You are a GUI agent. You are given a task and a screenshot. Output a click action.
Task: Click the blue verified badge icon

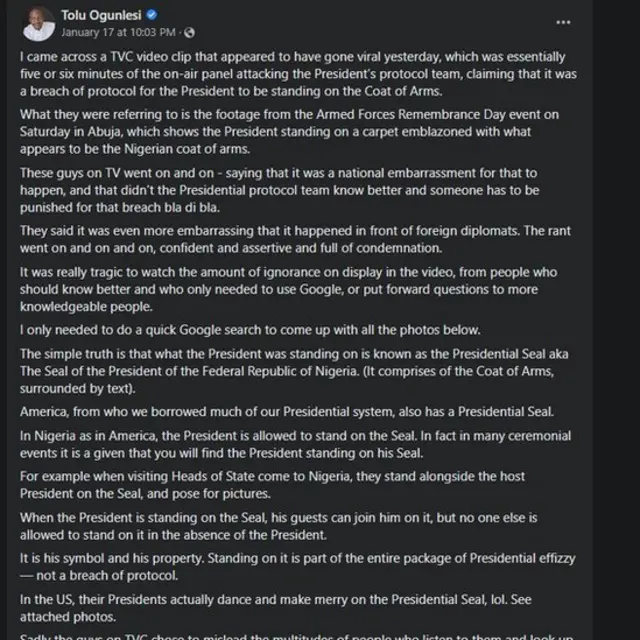151,15
